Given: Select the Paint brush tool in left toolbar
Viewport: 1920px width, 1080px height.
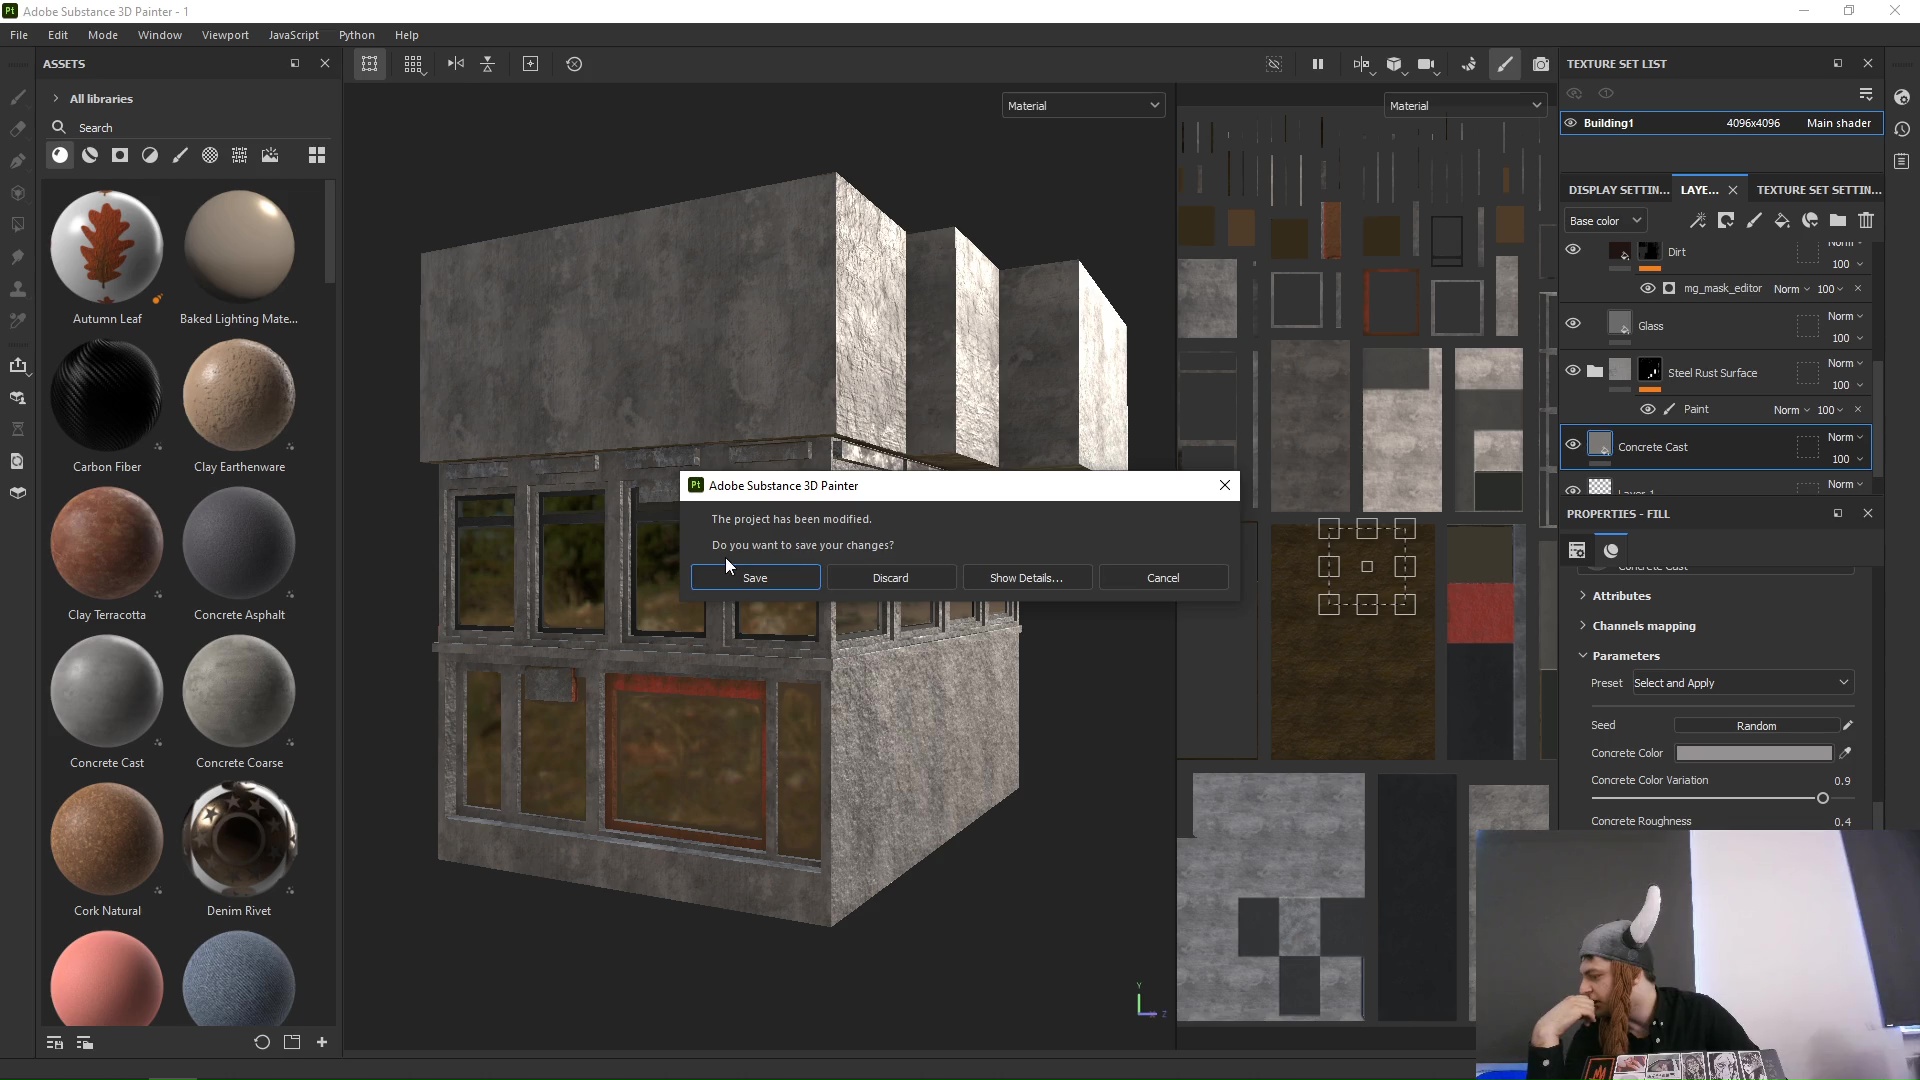Looking at the screenshot, I should pos(18,97).
